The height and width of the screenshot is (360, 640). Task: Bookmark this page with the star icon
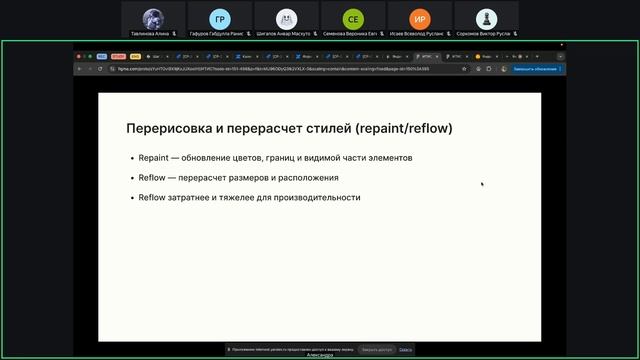[x=464, y=69]
